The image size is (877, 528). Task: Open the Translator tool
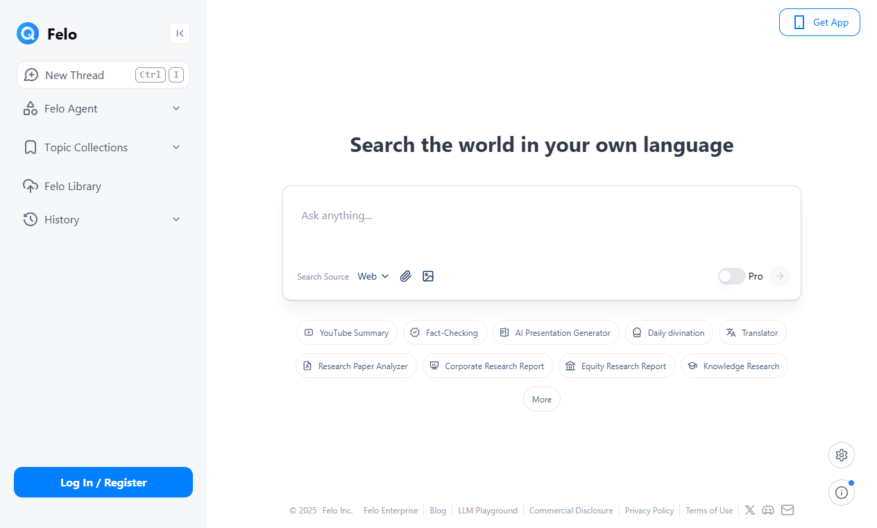click(753, 333)
